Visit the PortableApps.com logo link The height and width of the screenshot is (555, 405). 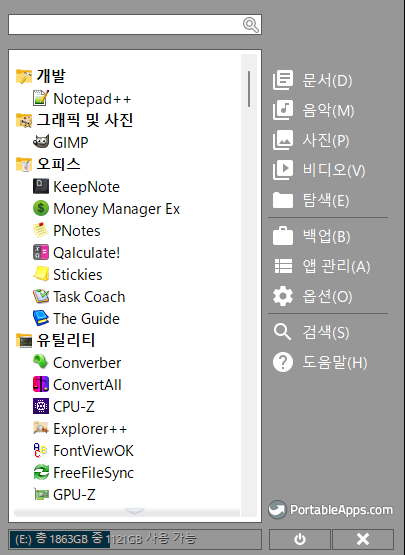331,510
